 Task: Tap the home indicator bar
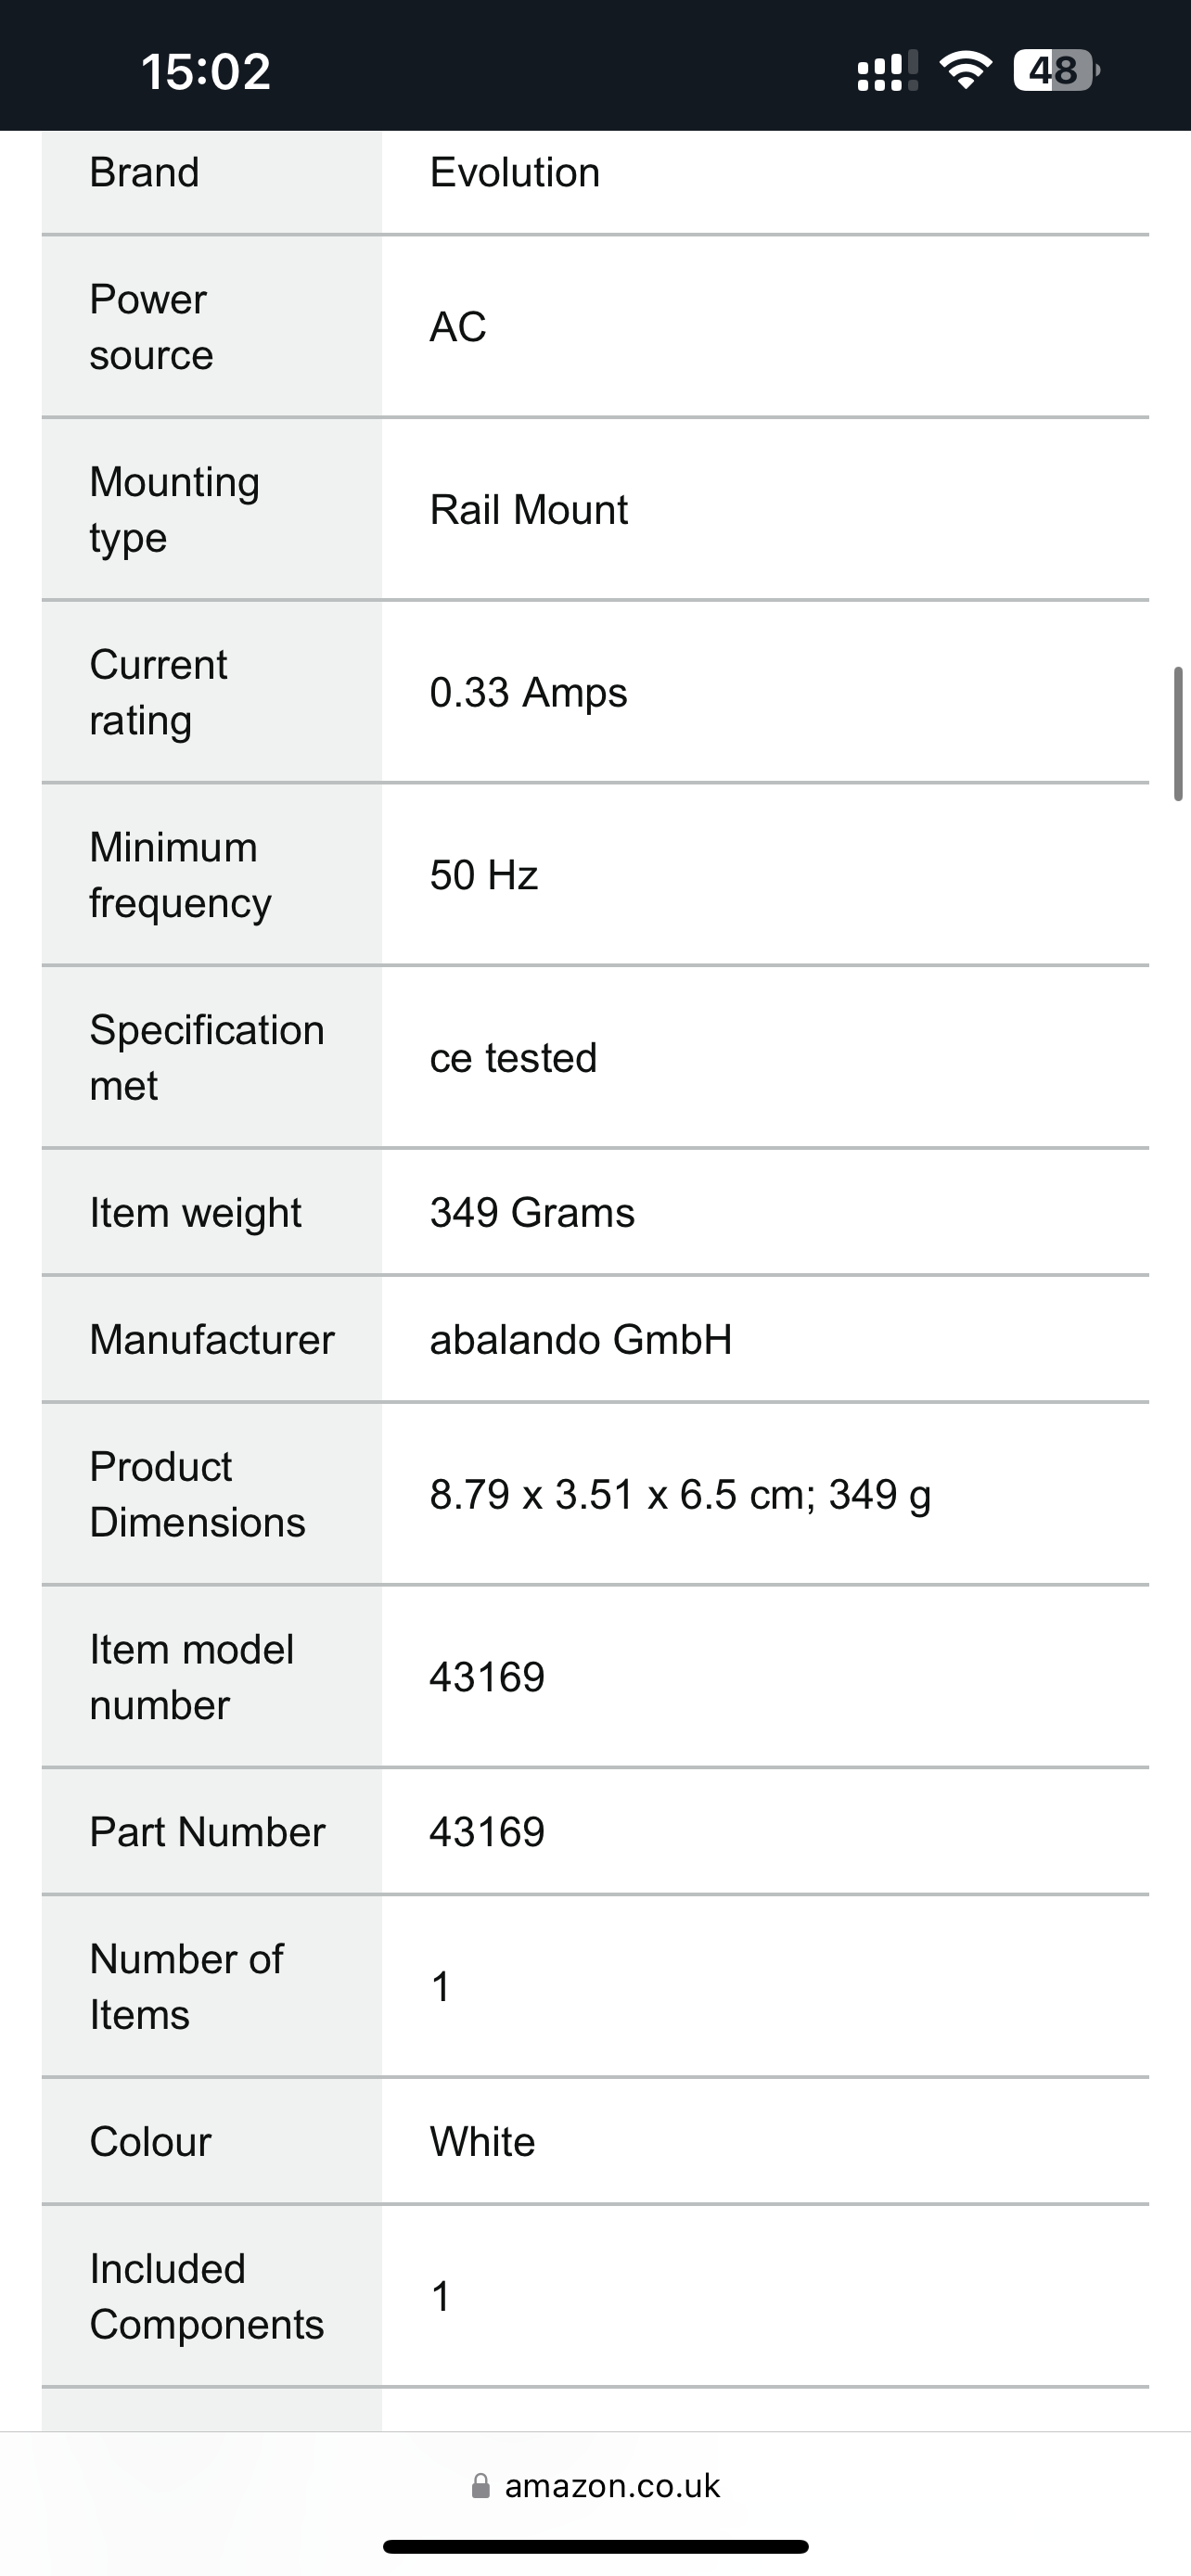[x=596, y=2546]
